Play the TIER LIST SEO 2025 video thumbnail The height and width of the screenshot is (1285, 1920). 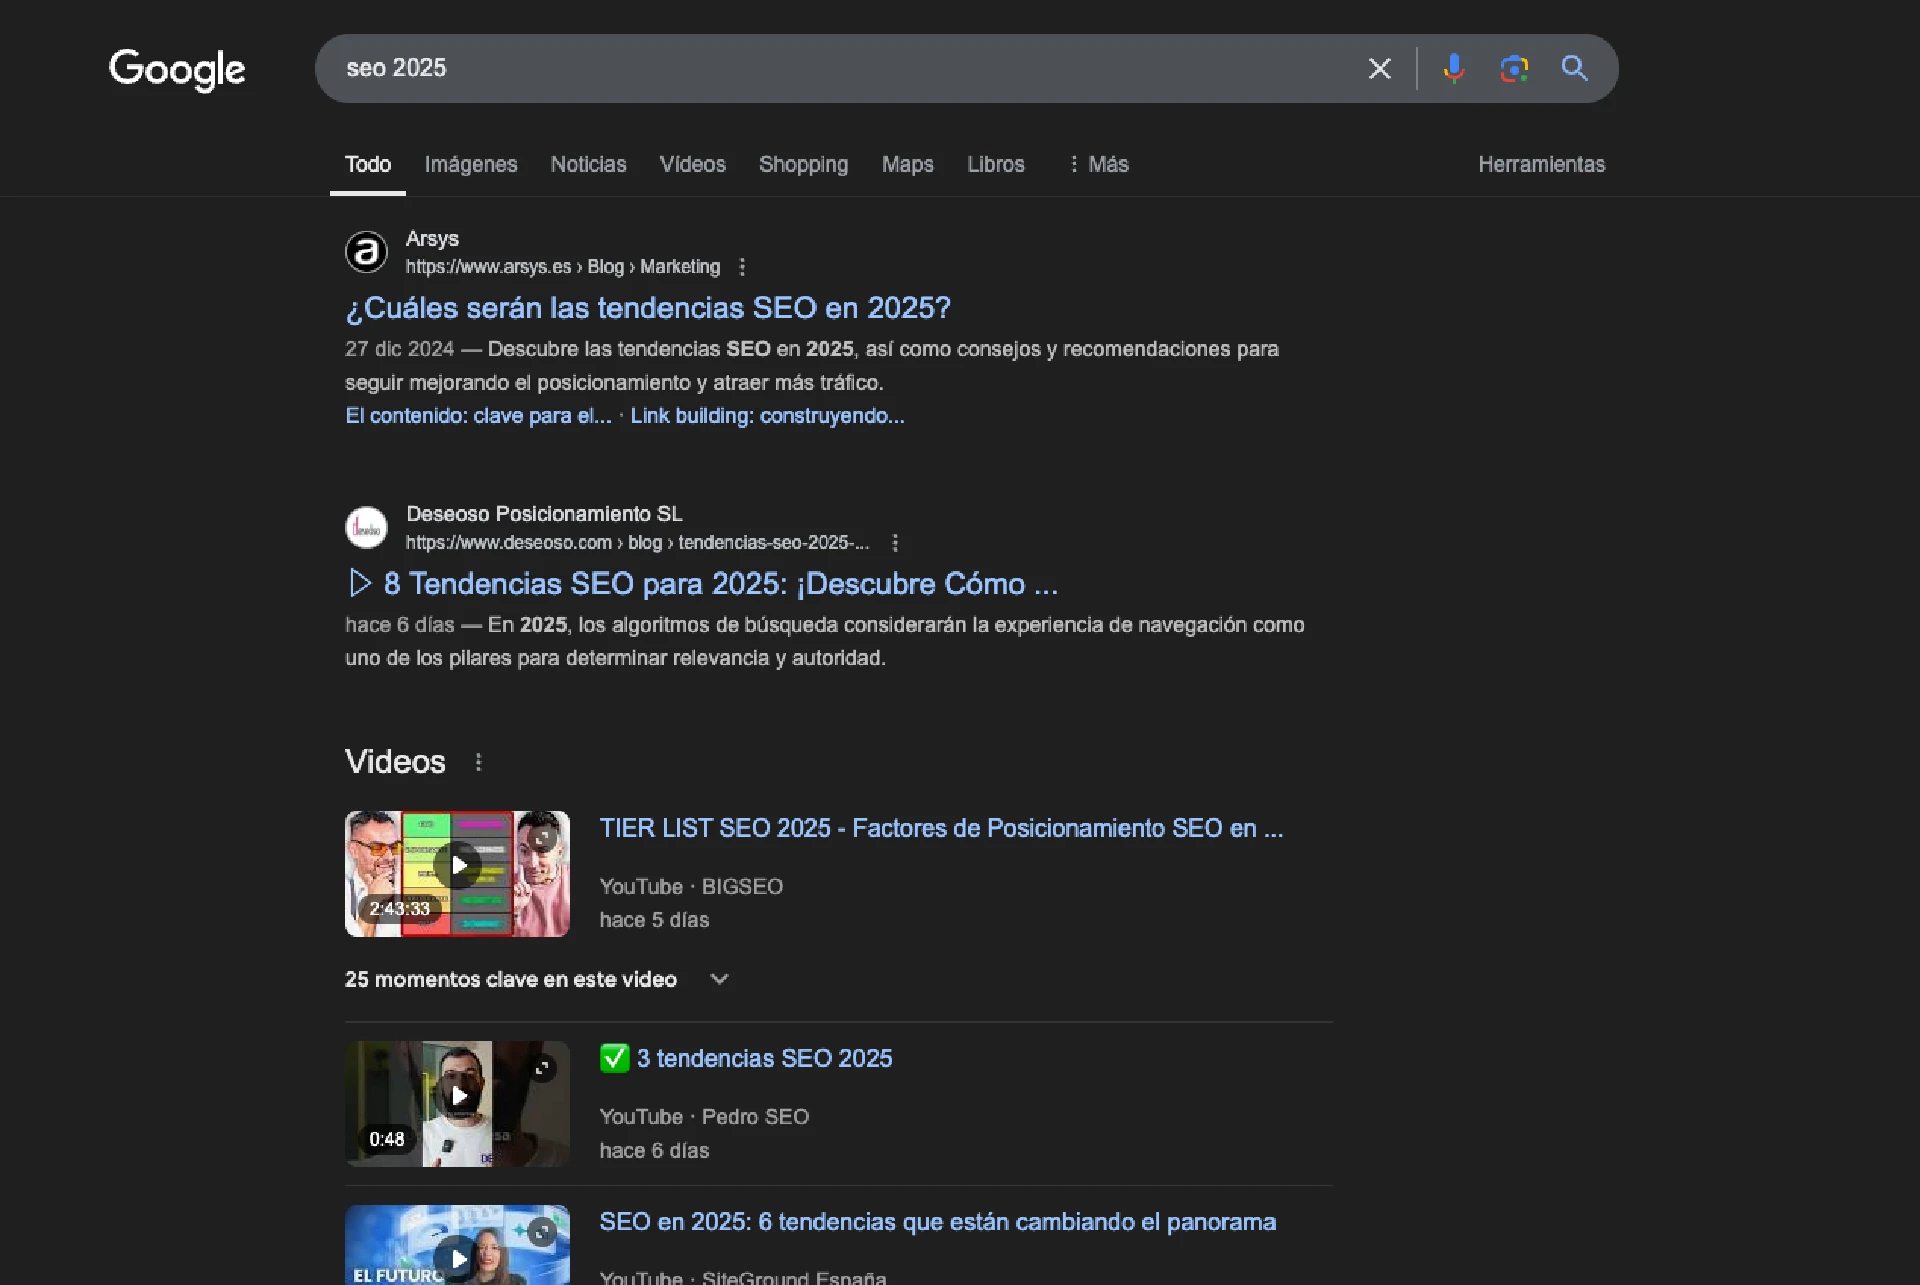point(458,866)
